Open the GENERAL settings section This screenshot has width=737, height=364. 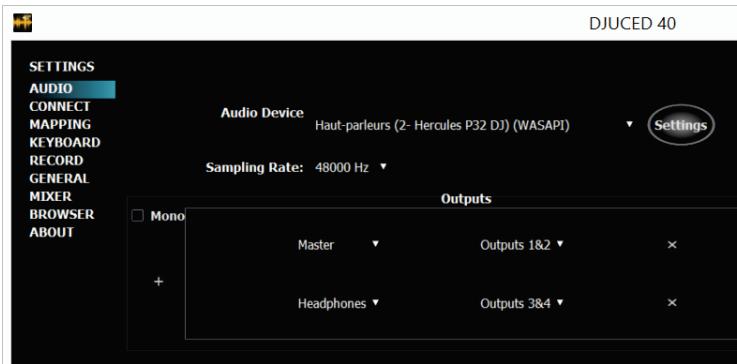pyautogui.click(x=59, y=179)
